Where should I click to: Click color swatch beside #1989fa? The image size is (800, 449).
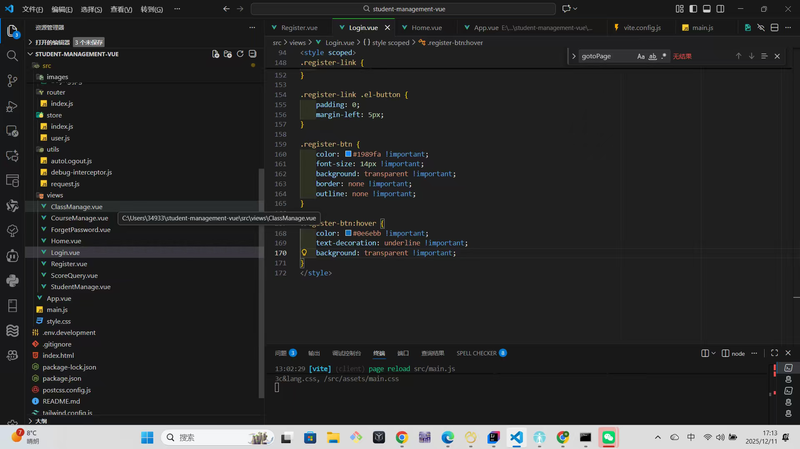(347, 154)
